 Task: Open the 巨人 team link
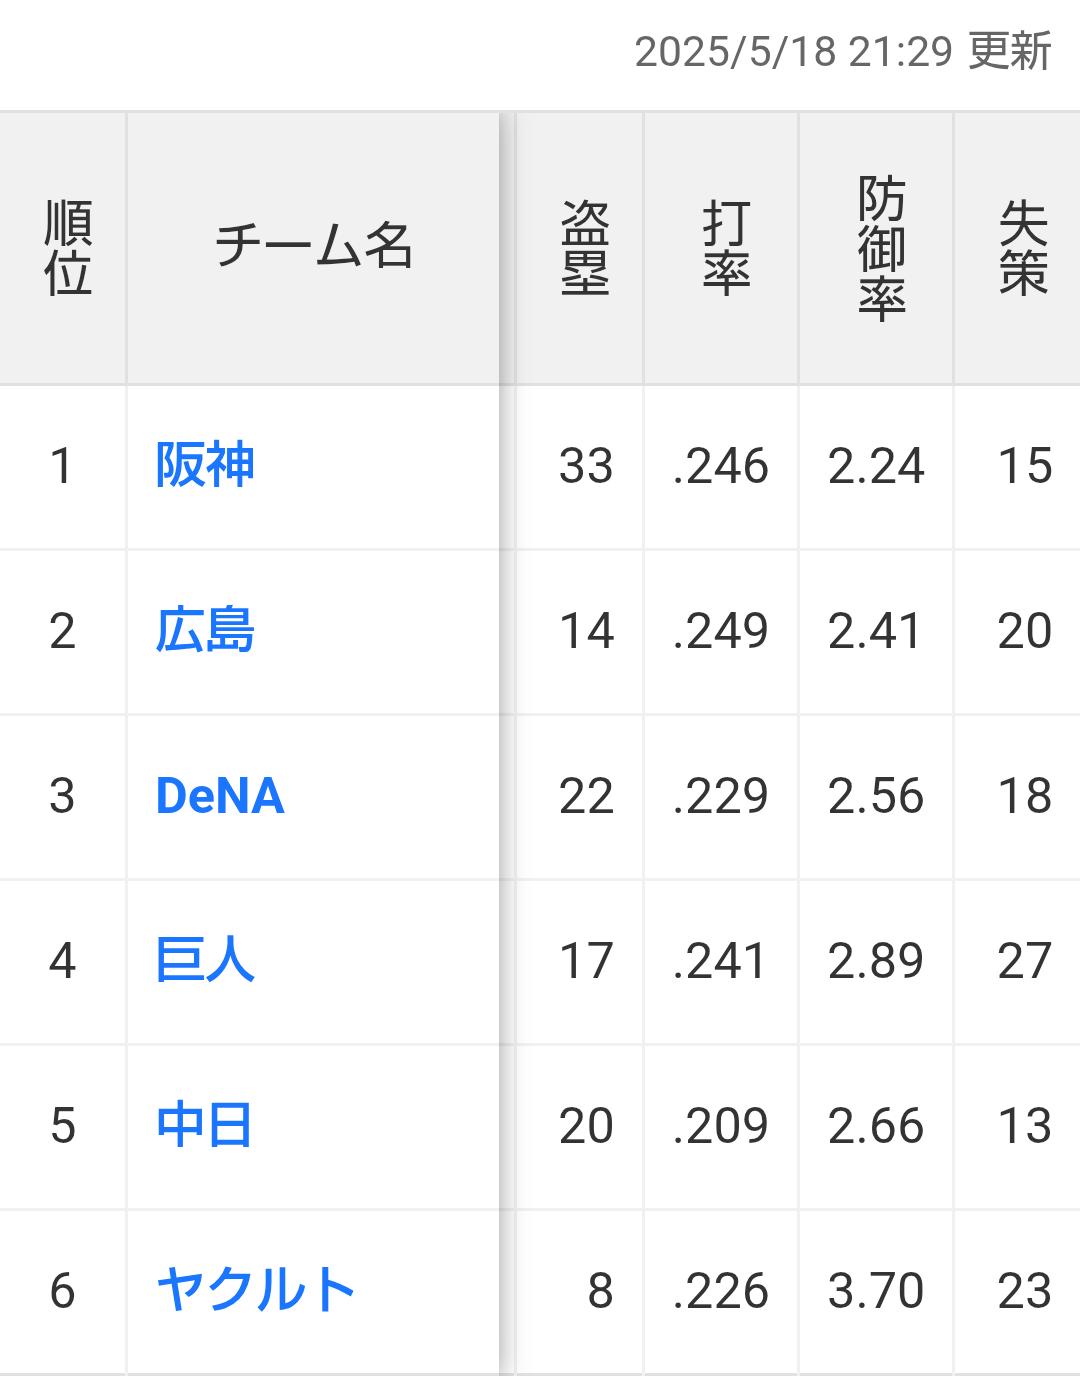(x=205, y=961)
